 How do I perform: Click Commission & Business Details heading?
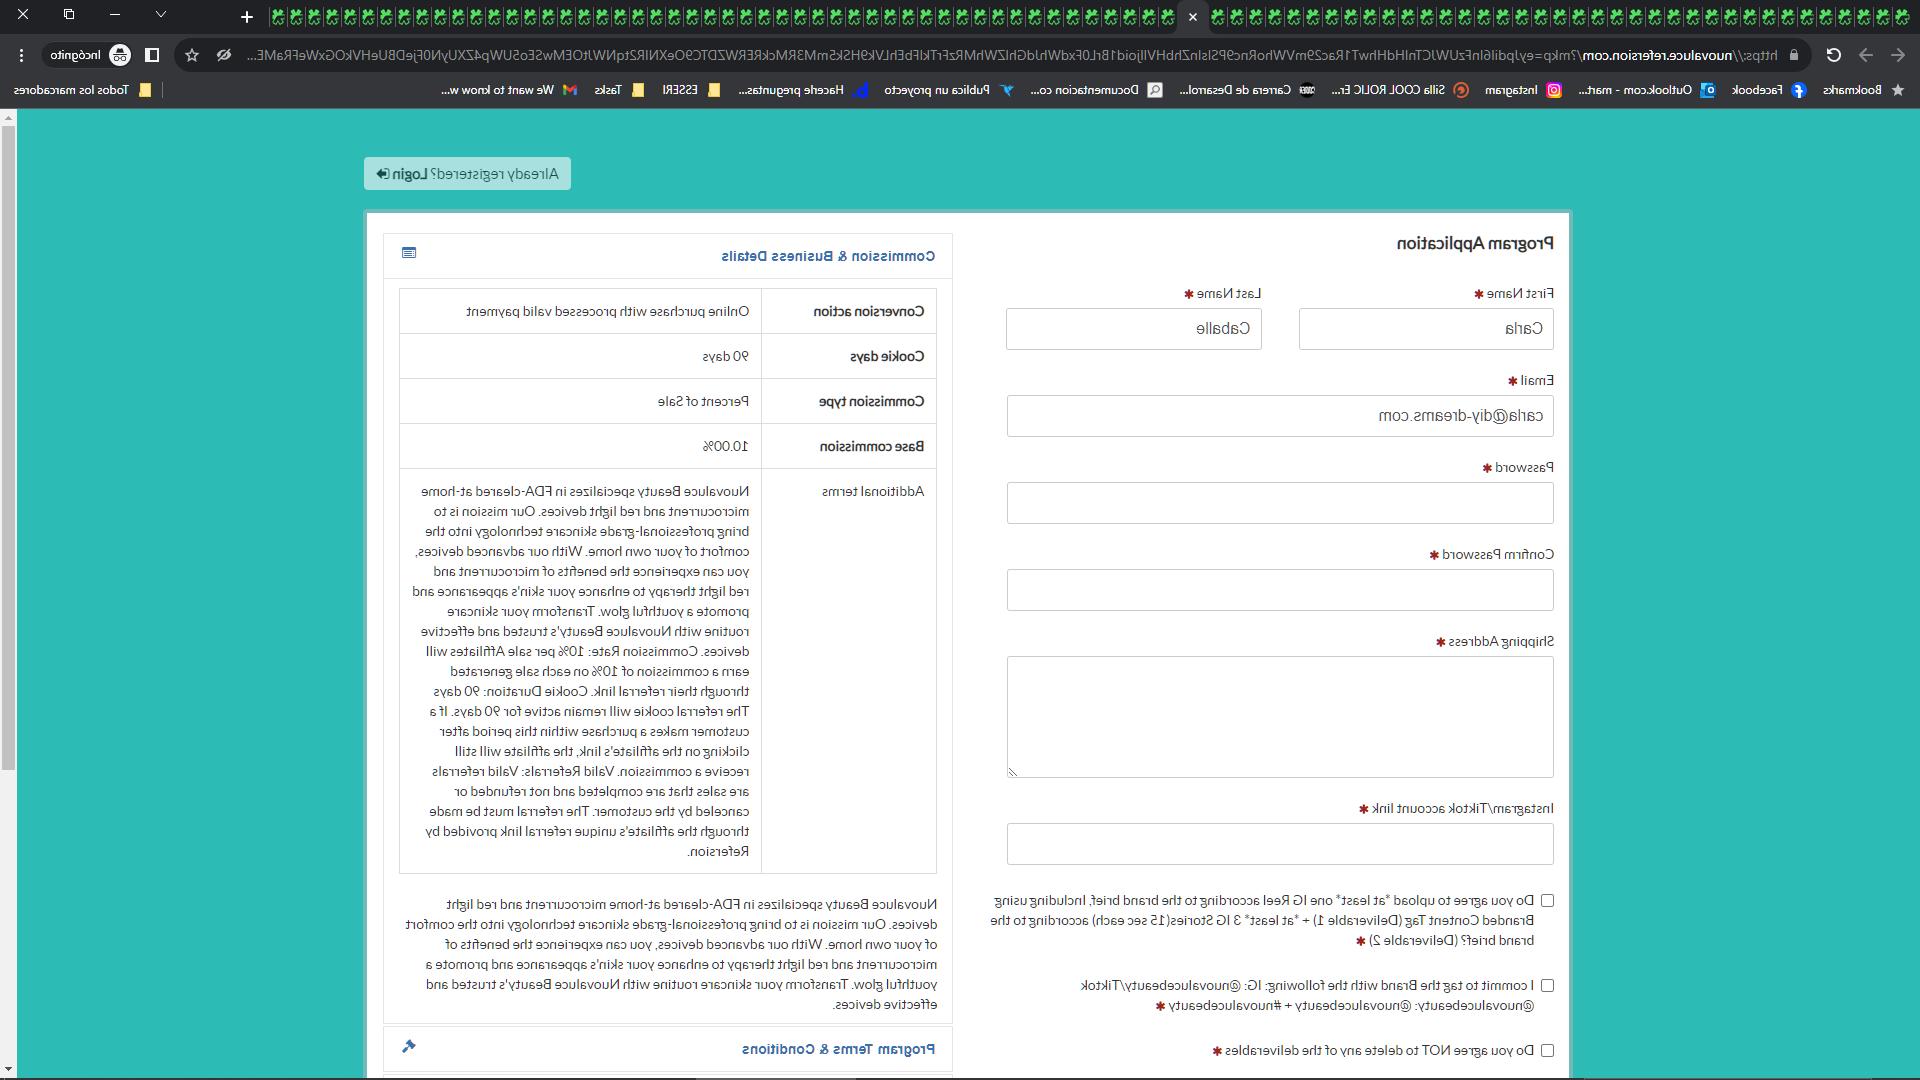click(x=828, y=256)
